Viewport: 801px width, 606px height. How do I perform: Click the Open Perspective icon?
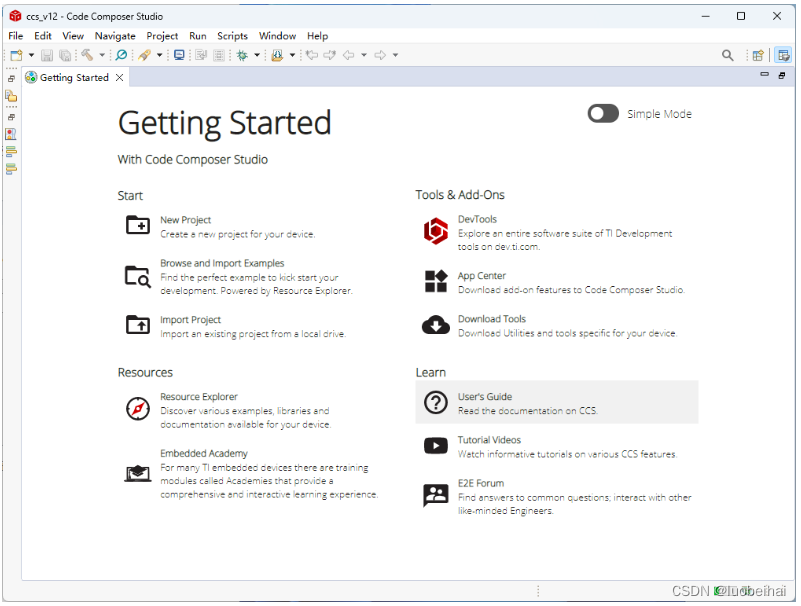point(758,55)
